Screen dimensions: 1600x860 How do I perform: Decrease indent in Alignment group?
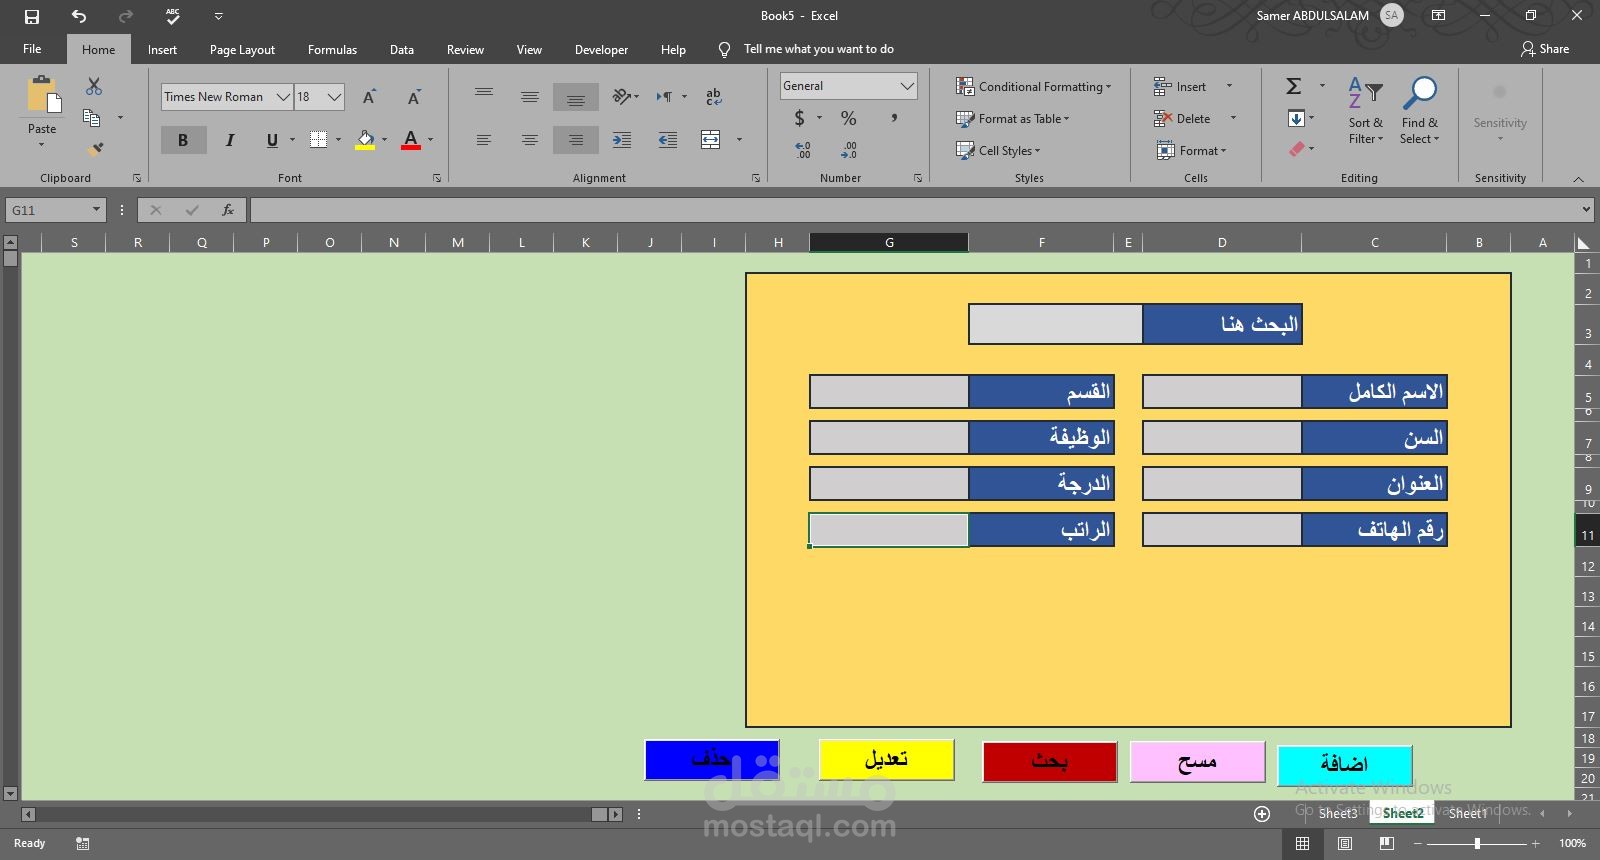click(x=622, y=140)
